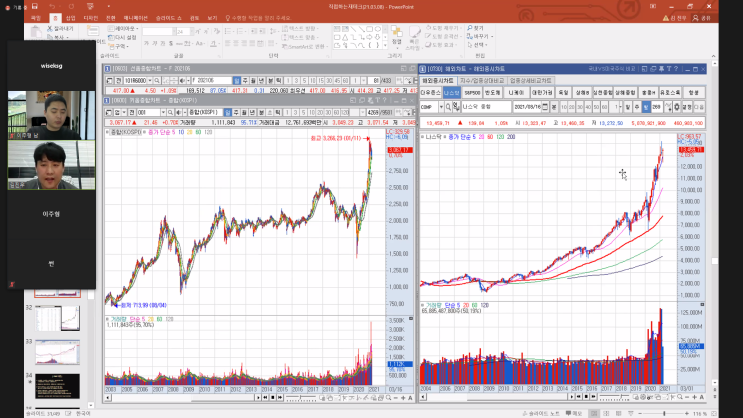Click the calendar icon beside date 2021/03/16
Image resolution: width=743 pixels, height=418 pixels.
[x=545, y=107]
